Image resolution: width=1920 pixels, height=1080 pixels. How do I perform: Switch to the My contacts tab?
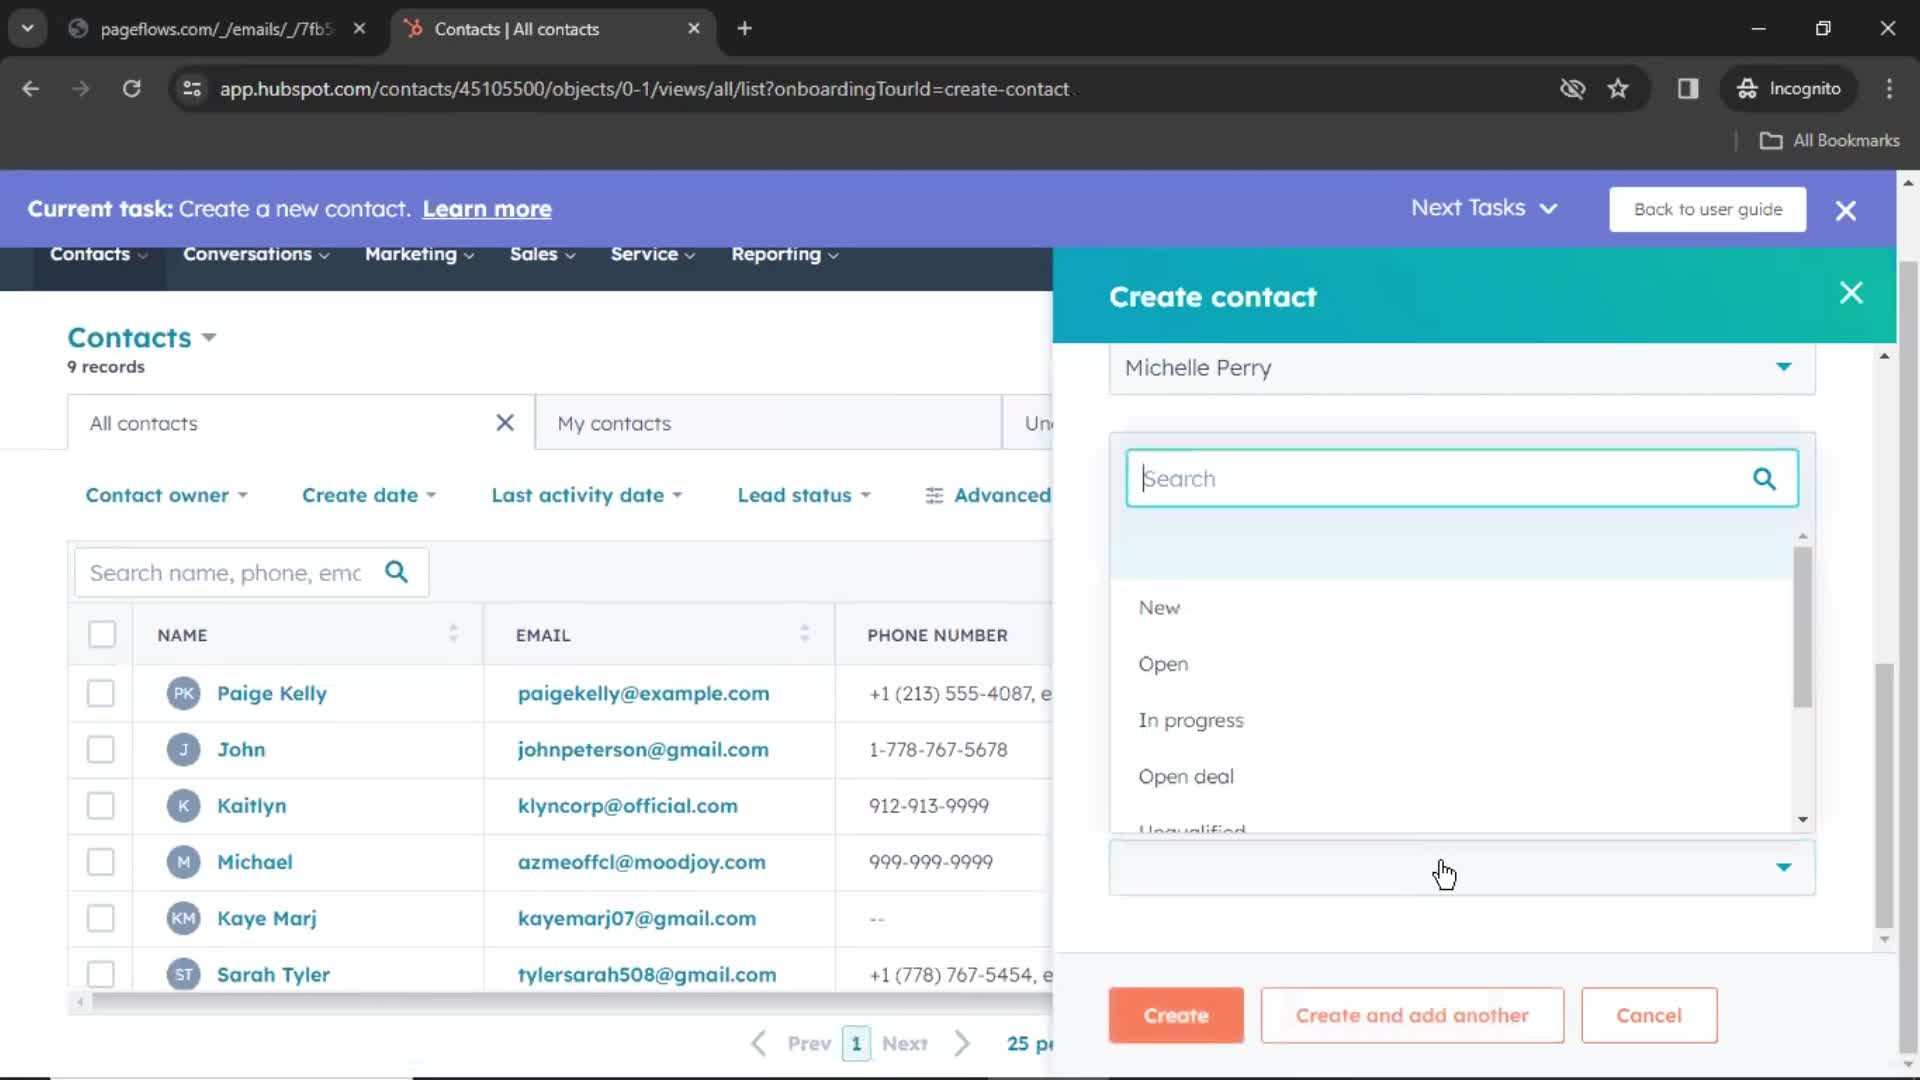pyautogui.click(x=768, y=423)
